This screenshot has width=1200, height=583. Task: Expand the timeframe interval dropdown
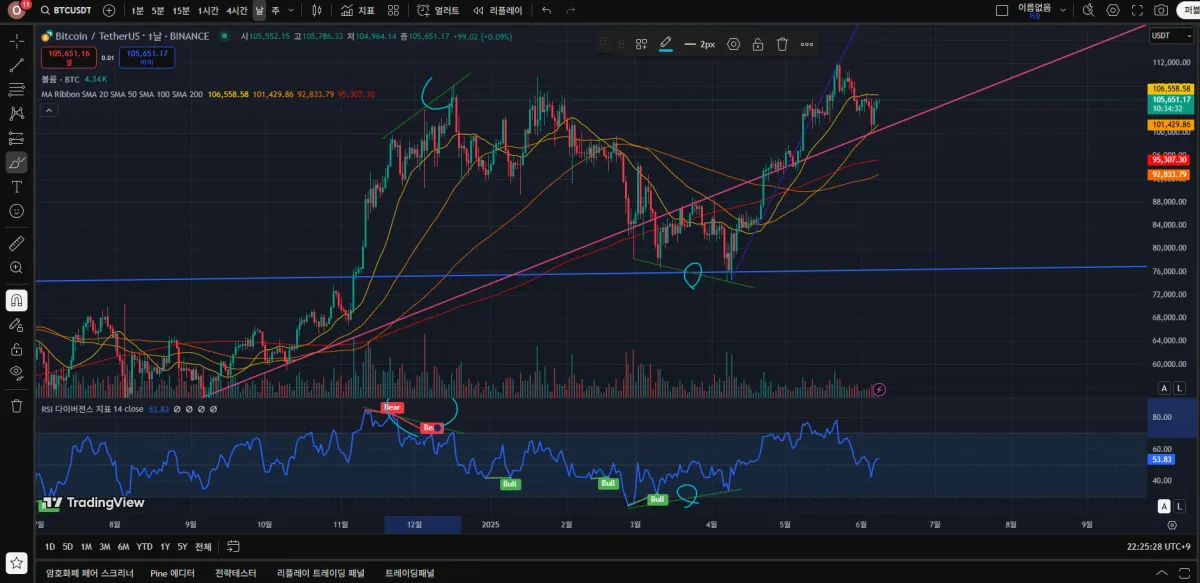291,10
